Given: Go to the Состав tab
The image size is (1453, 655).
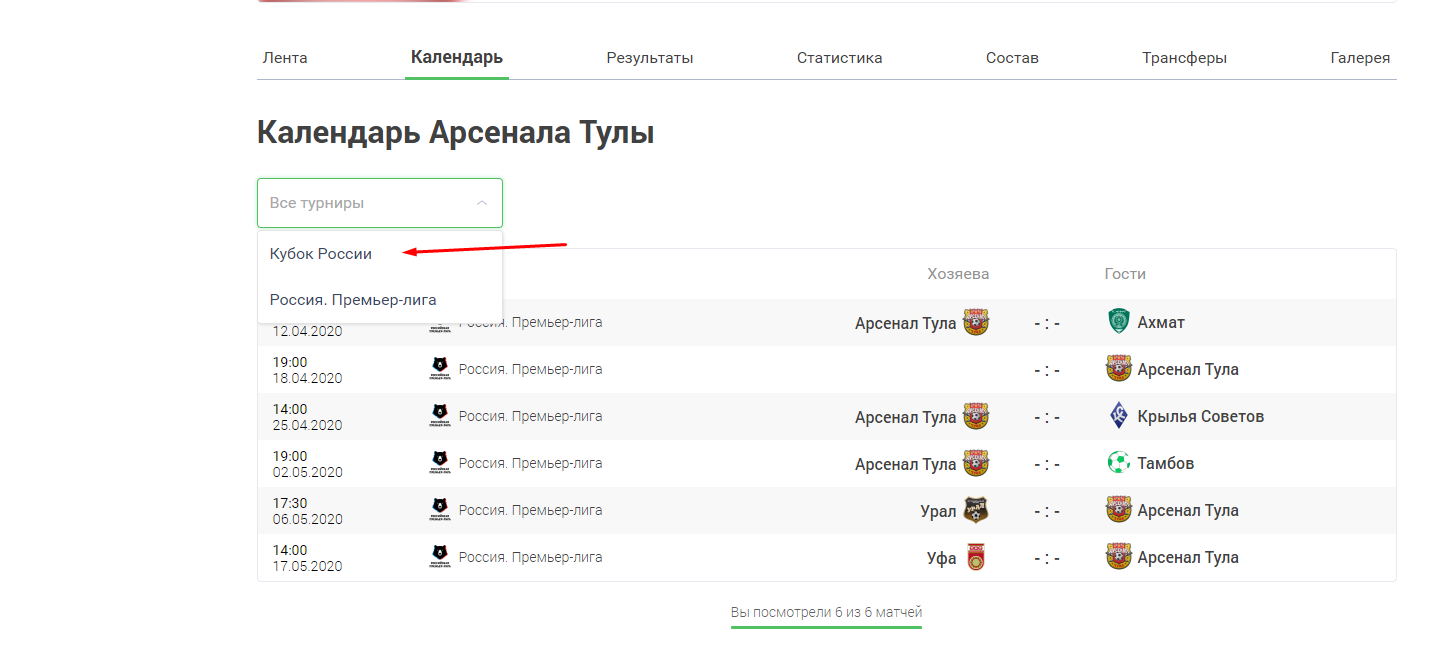Looking at the screenshot, I should pyautogui.click(x=1012, y=58).
